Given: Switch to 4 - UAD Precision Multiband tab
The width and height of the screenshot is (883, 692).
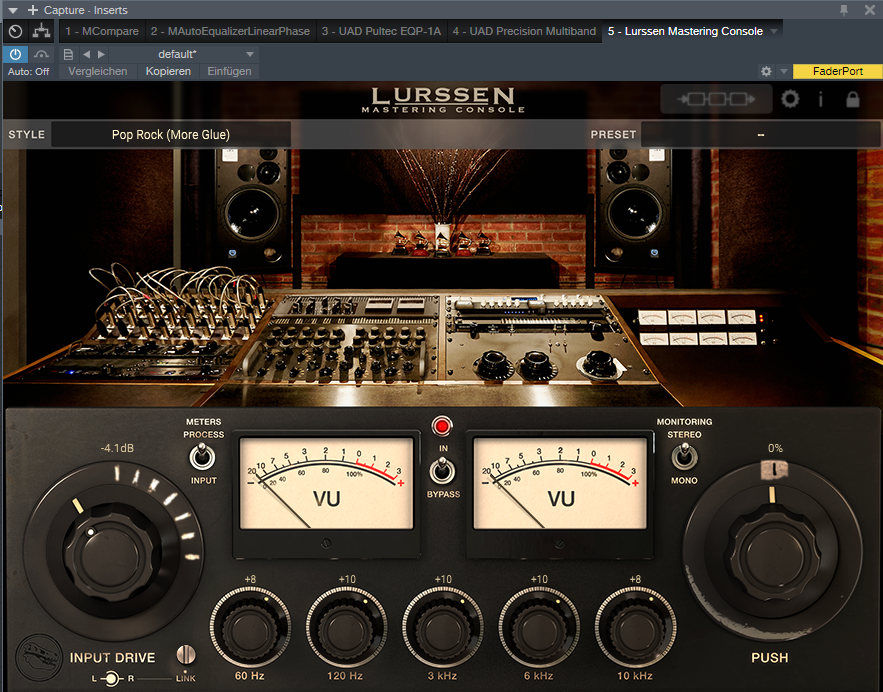Looking at the screenshot, I should tap(524, 31).
